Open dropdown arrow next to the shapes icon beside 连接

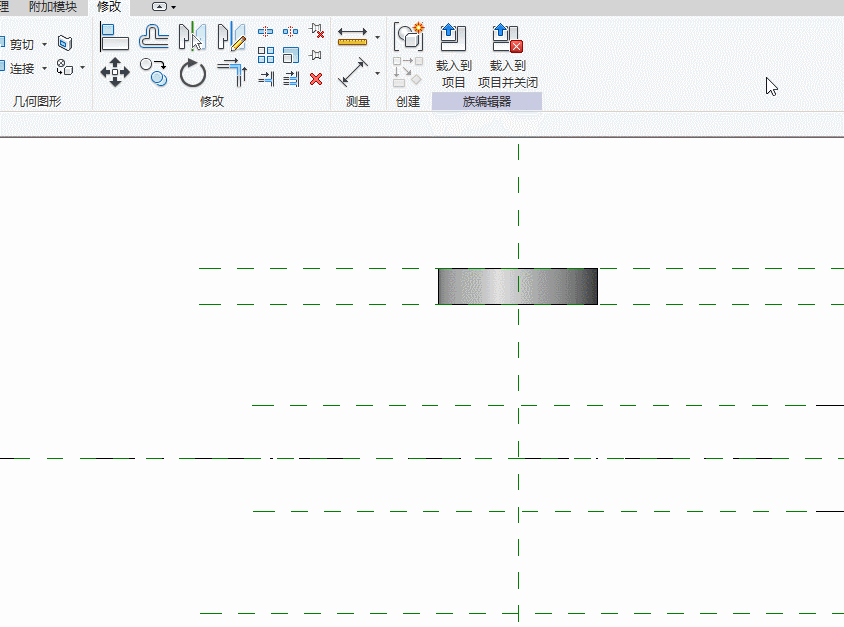[x=82, y=68]
